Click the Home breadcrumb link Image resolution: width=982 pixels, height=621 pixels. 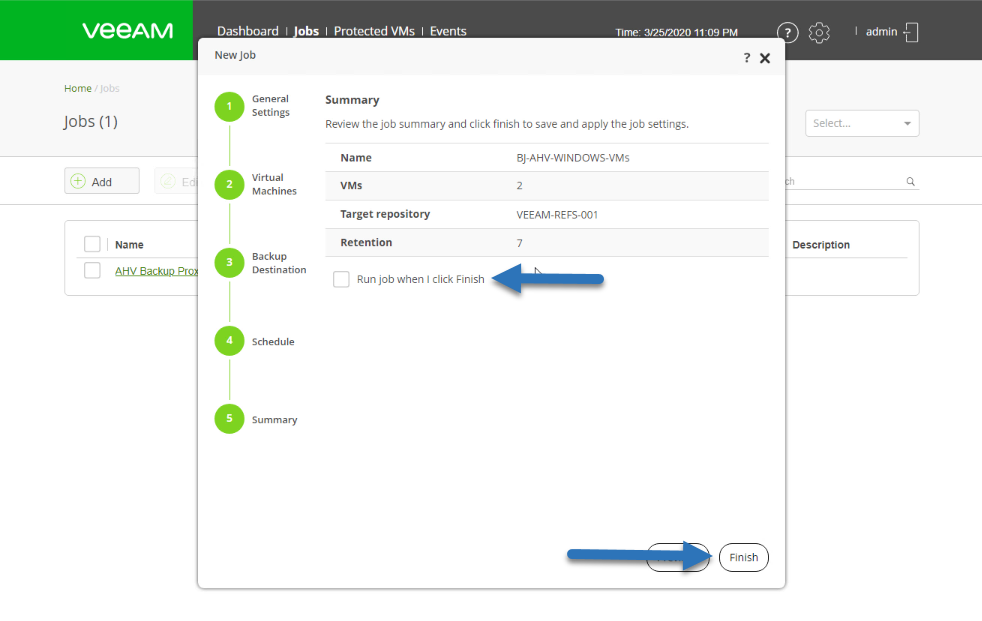click(78, 88)
